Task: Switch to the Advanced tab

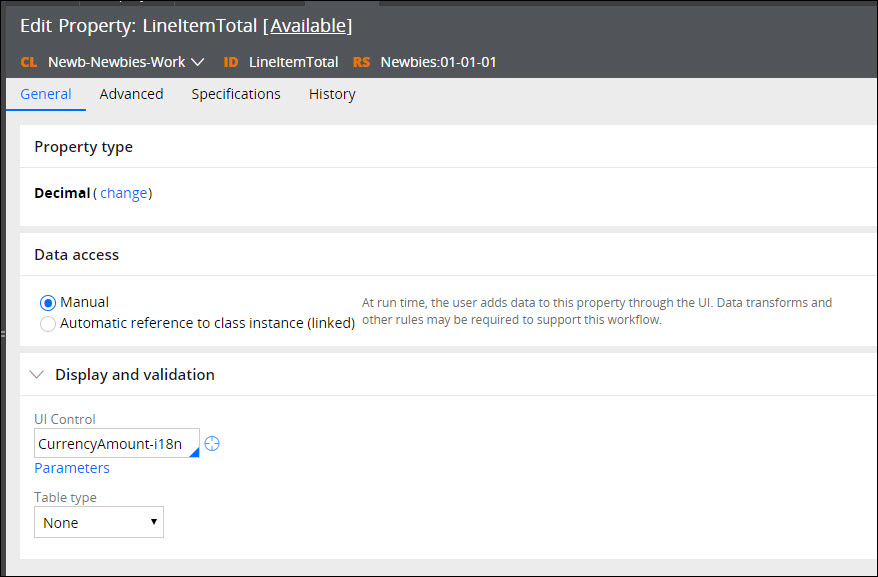Action: pyautogui.click(x=132, y=94)
